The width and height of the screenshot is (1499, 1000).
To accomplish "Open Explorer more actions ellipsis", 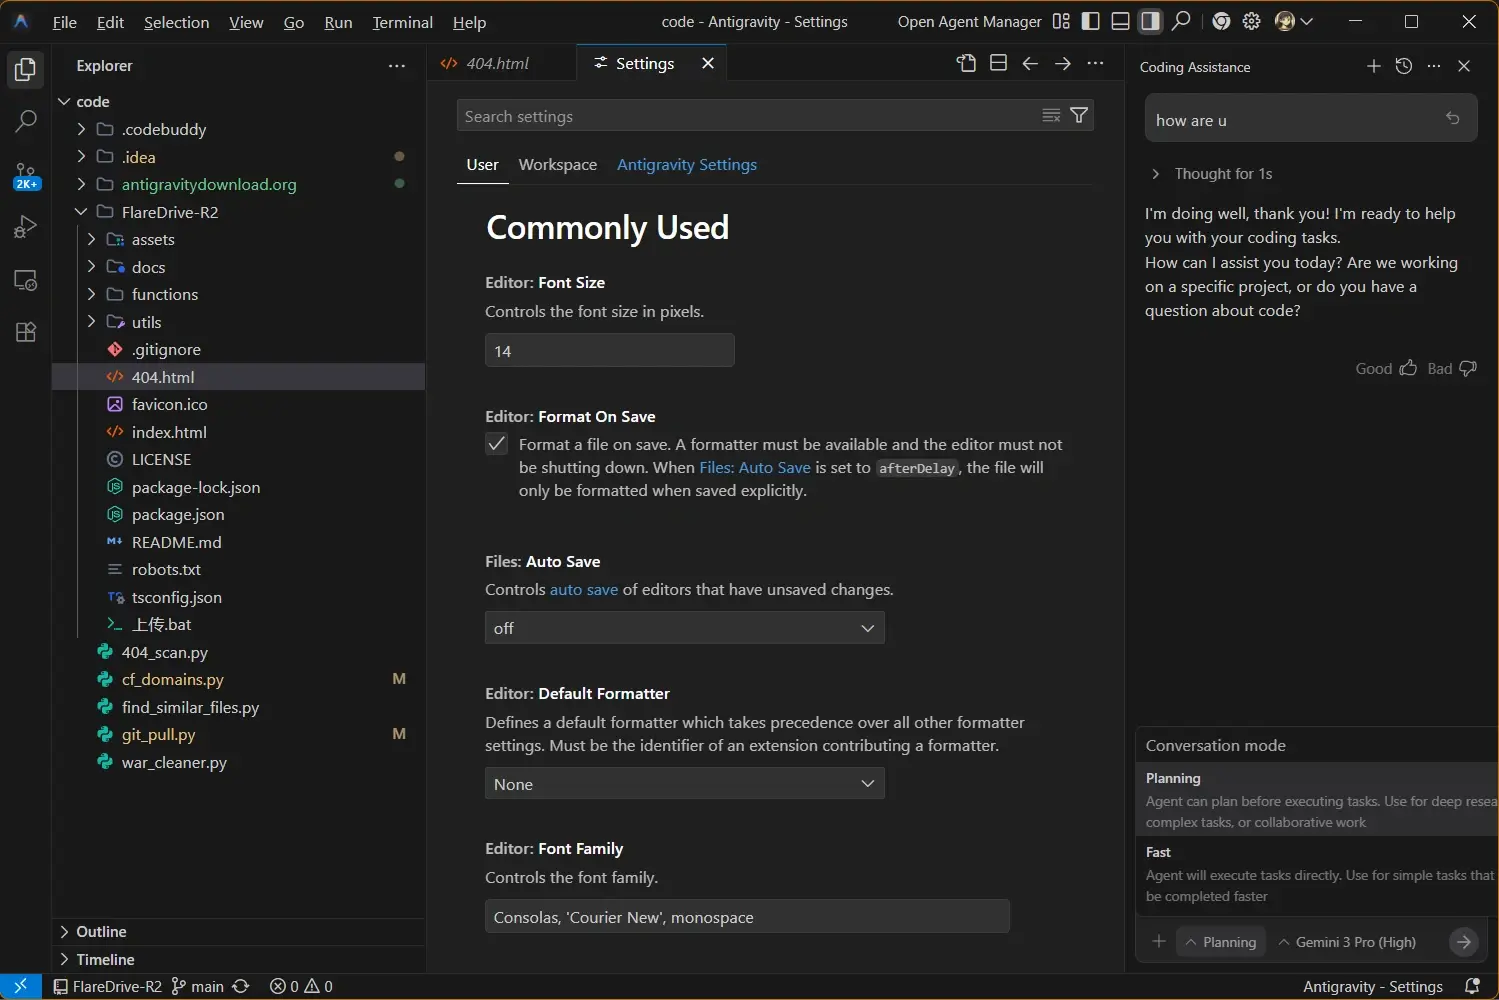I will coord(397,66).
